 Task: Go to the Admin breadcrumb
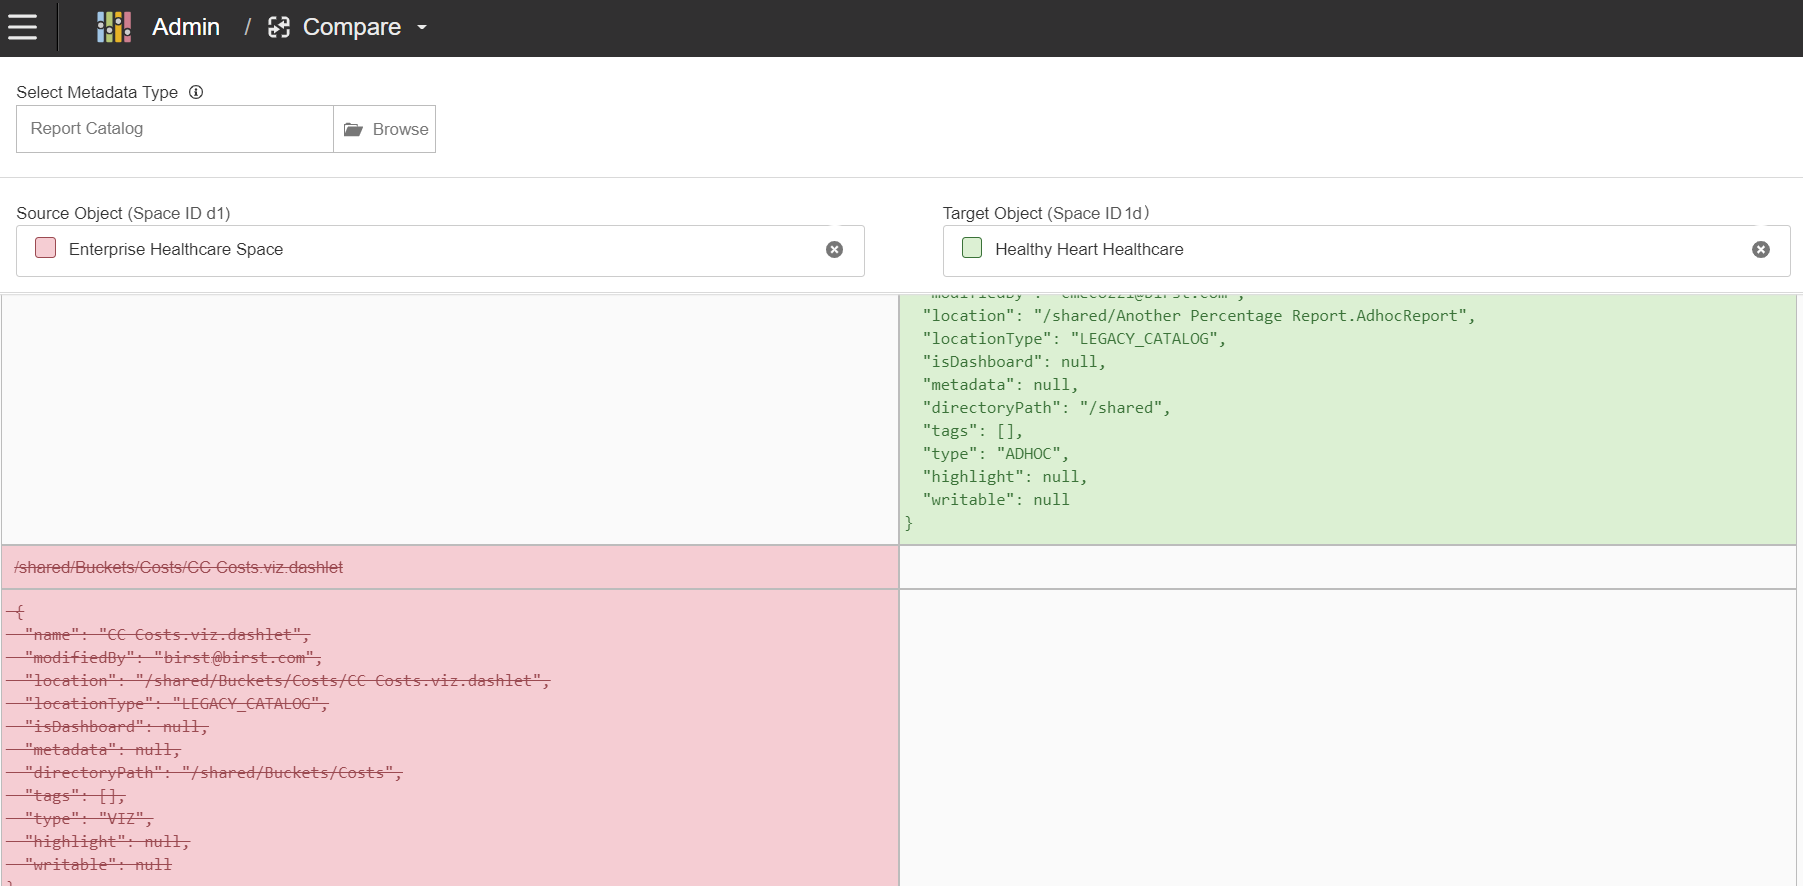tap(185, 27)
